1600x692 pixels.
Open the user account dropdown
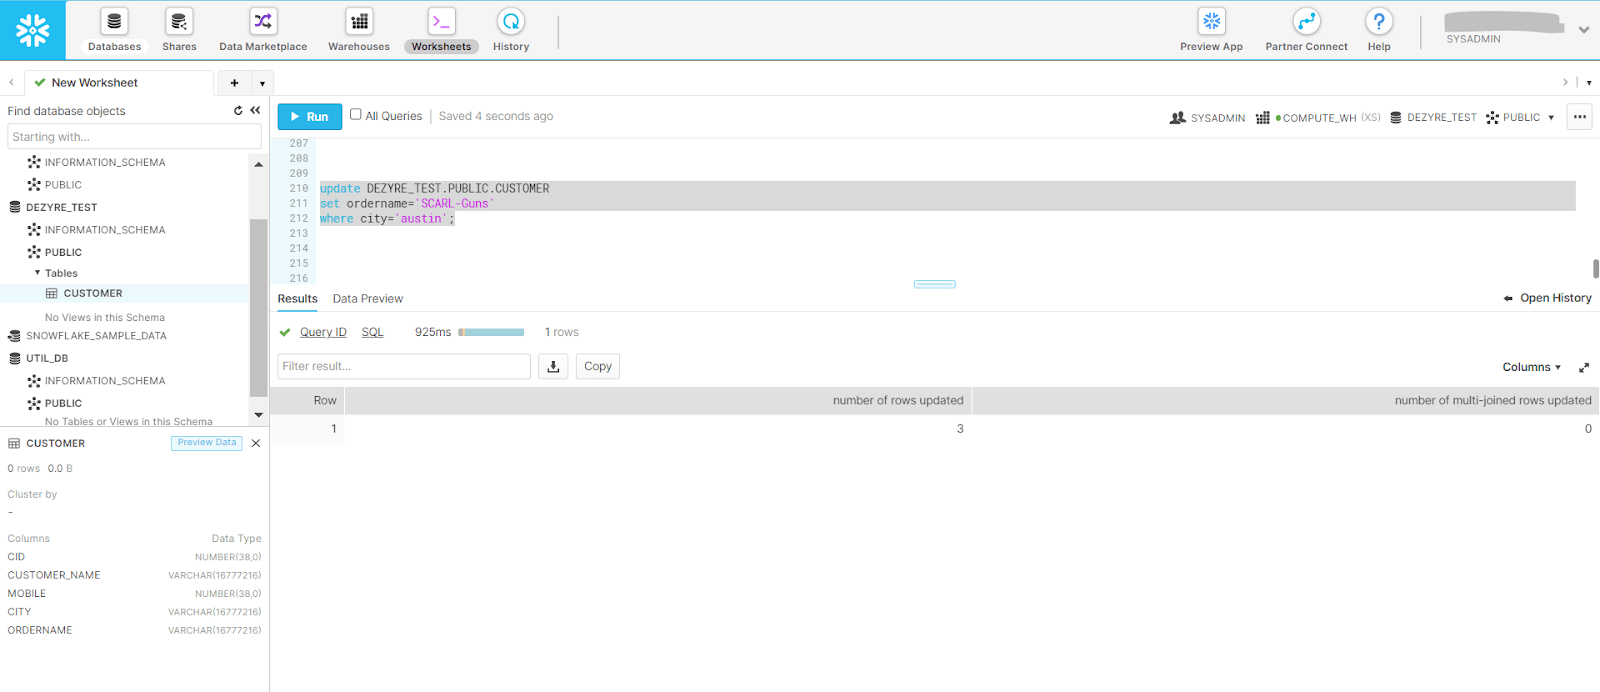click(x=1584, y=30)
